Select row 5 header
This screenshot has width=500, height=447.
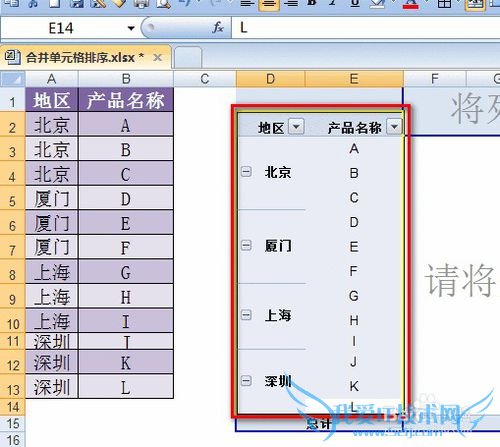pos(13,198)
